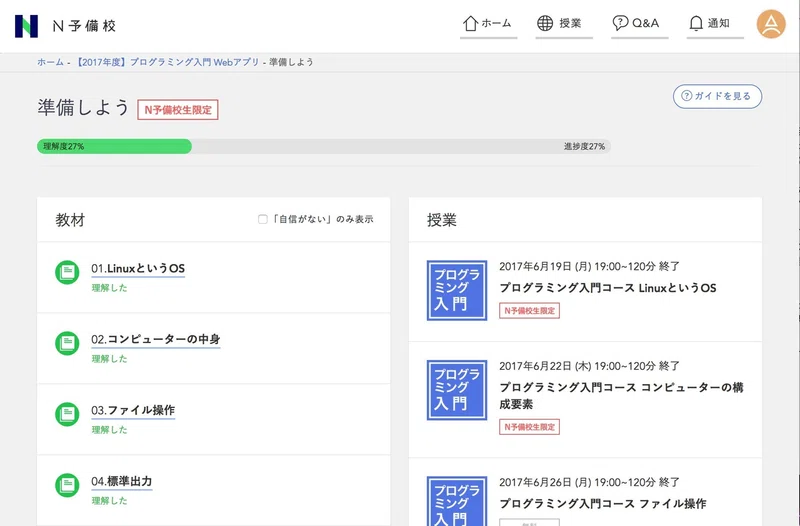This screenshot has height=526, width=800.
Task: Click 理解した status under 03.ファイル操作
Action: tap(109, 430)
